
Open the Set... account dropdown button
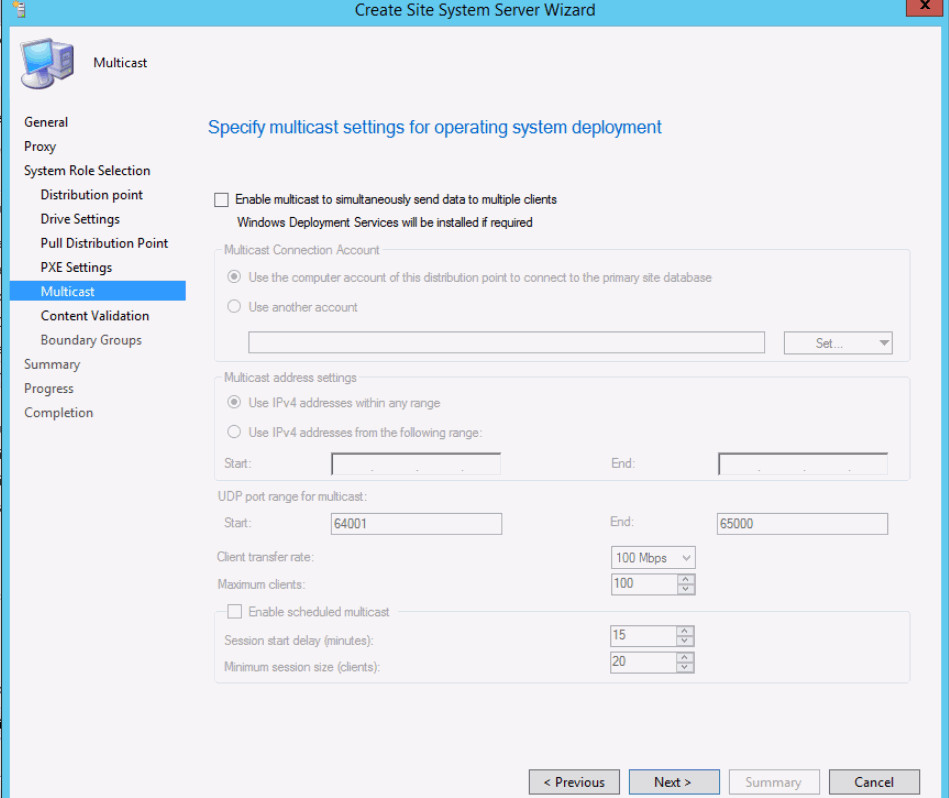[x=838, y=343]
